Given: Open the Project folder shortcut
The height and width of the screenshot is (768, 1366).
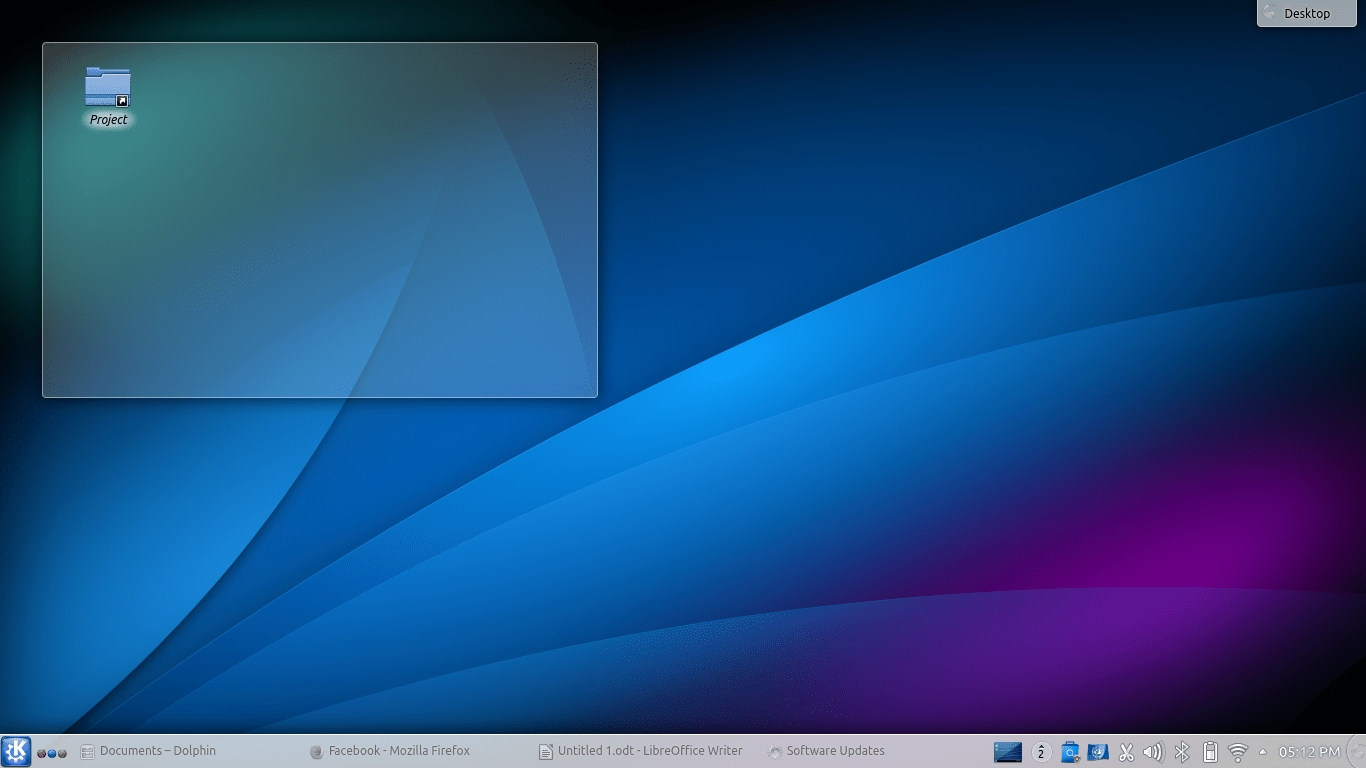Looking at the screenshot, I should (108, 89).
